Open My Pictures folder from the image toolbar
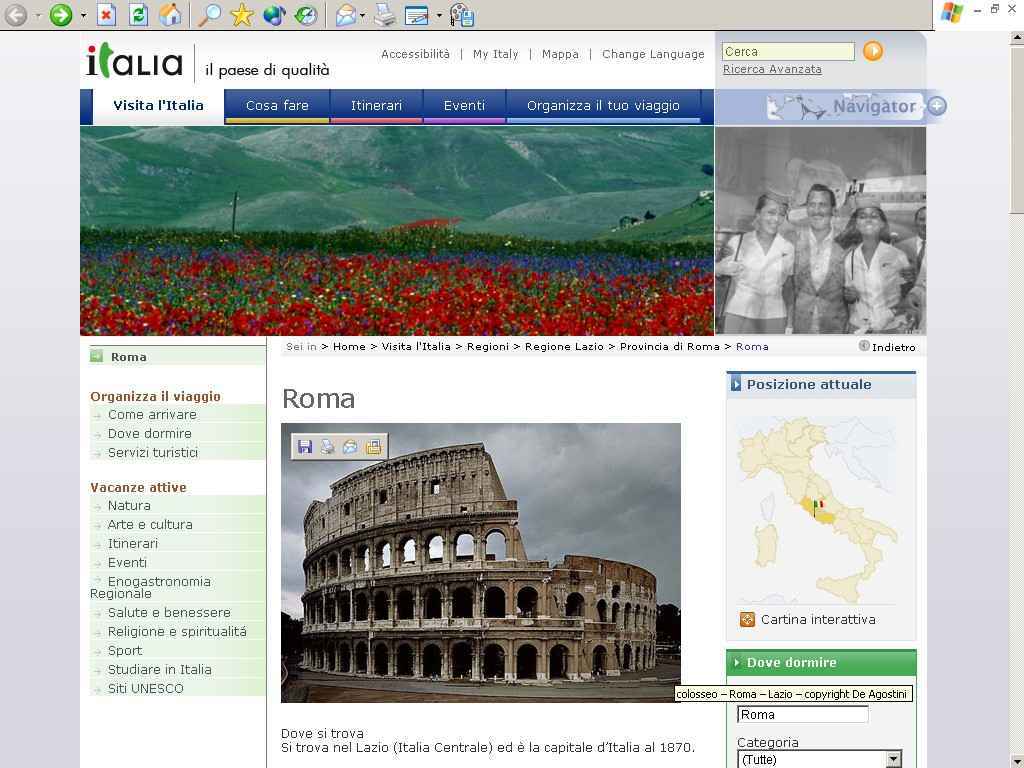The image size is (1024, 768). pos(374,447)
